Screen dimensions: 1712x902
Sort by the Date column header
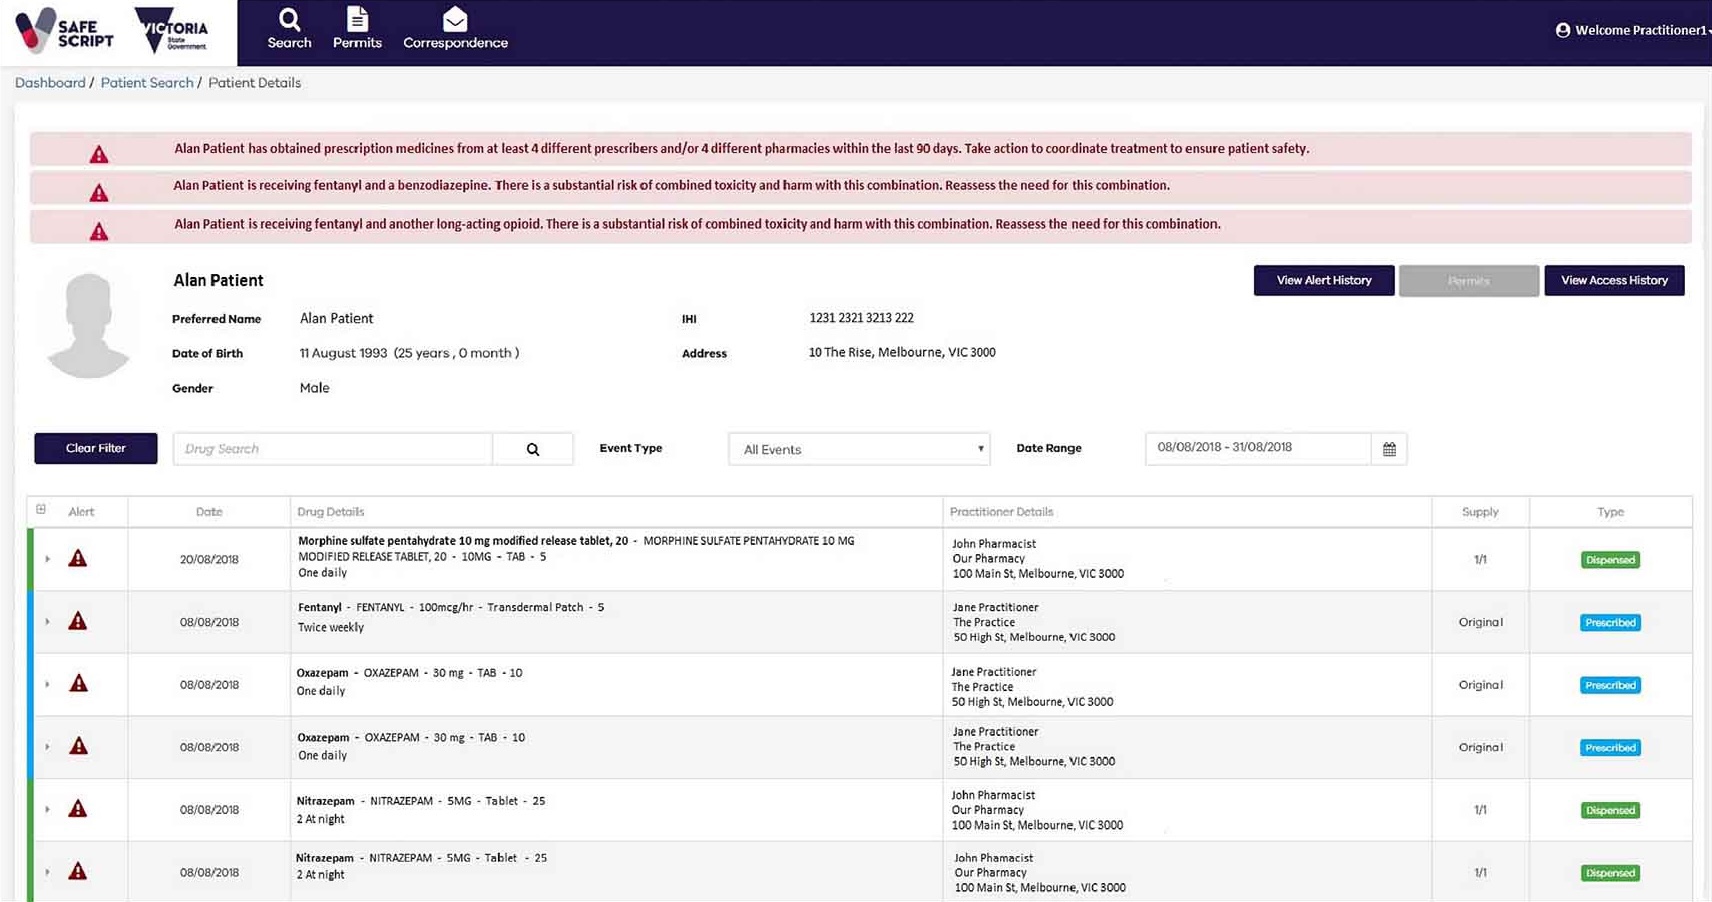(209, 512)
